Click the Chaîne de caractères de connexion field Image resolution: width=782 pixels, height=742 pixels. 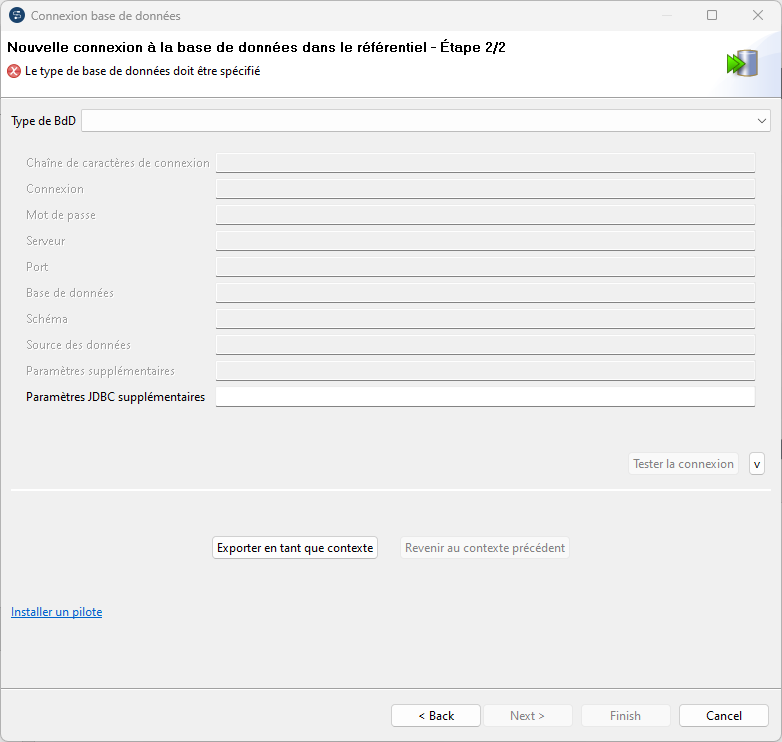pos(485,163)
